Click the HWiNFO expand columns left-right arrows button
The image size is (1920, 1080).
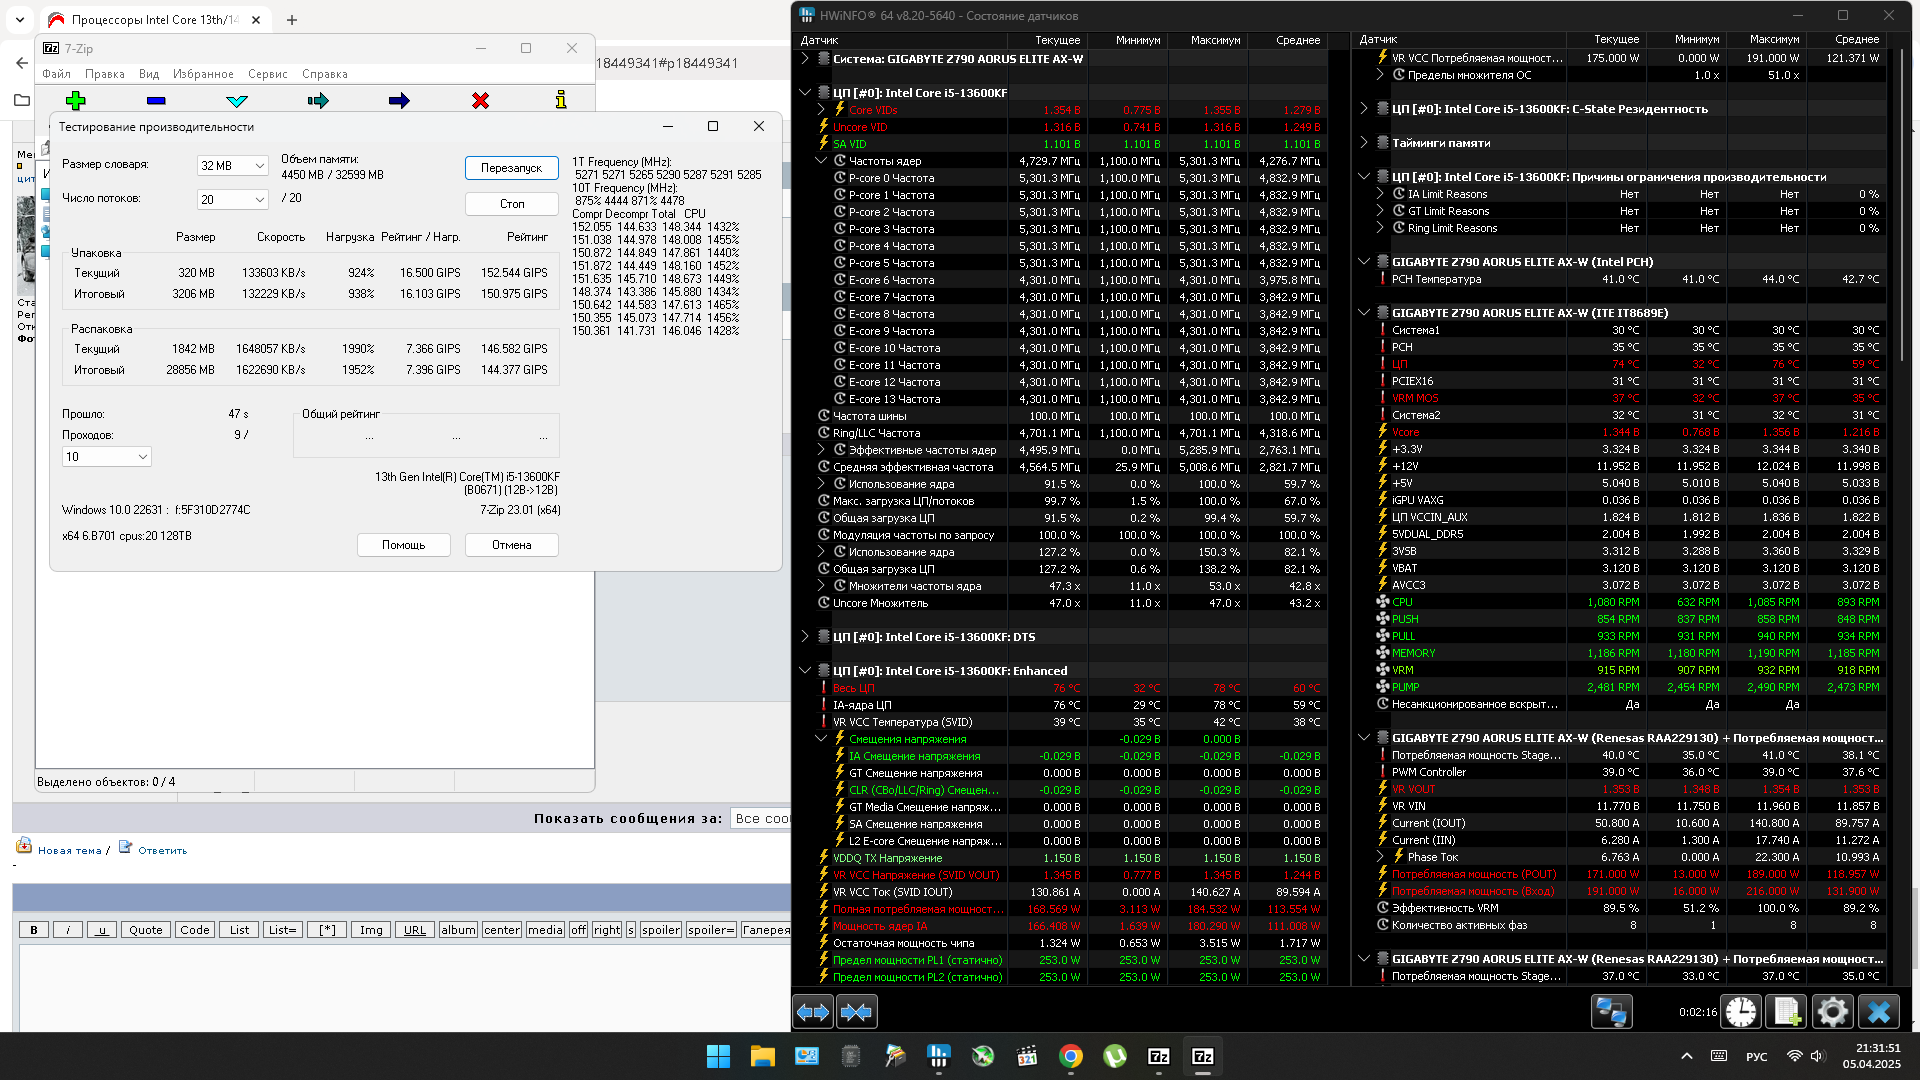pyautogui.click(x=813, y=1012)
